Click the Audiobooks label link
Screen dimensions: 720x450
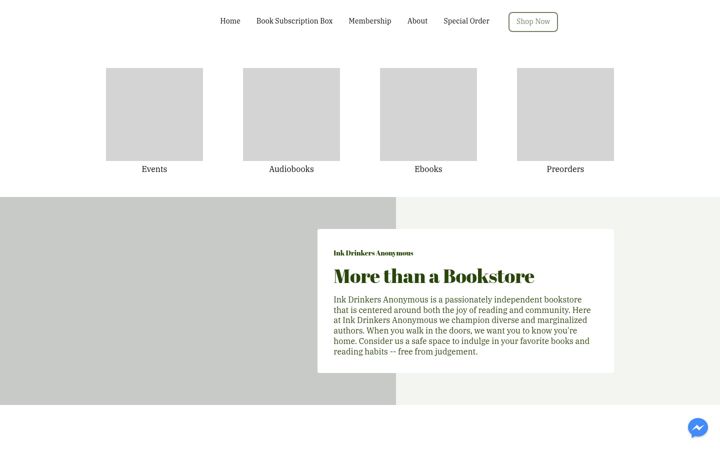292,169
